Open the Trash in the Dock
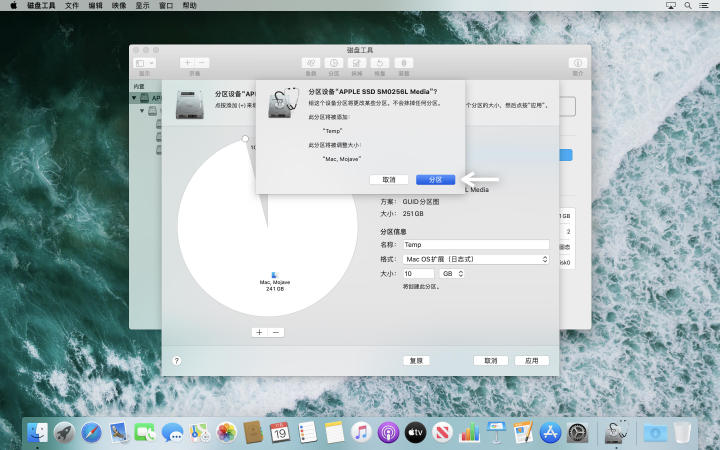The image size is (720, 450). (682, 433)
